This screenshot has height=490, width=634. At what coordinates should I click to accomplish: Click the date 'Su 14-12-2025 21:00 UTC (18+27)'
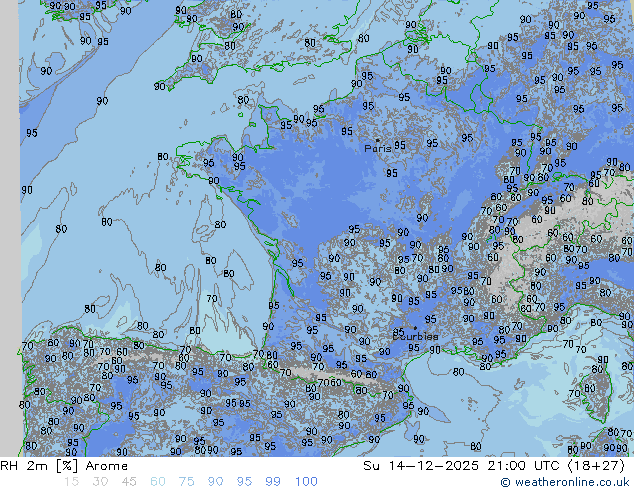494,466
